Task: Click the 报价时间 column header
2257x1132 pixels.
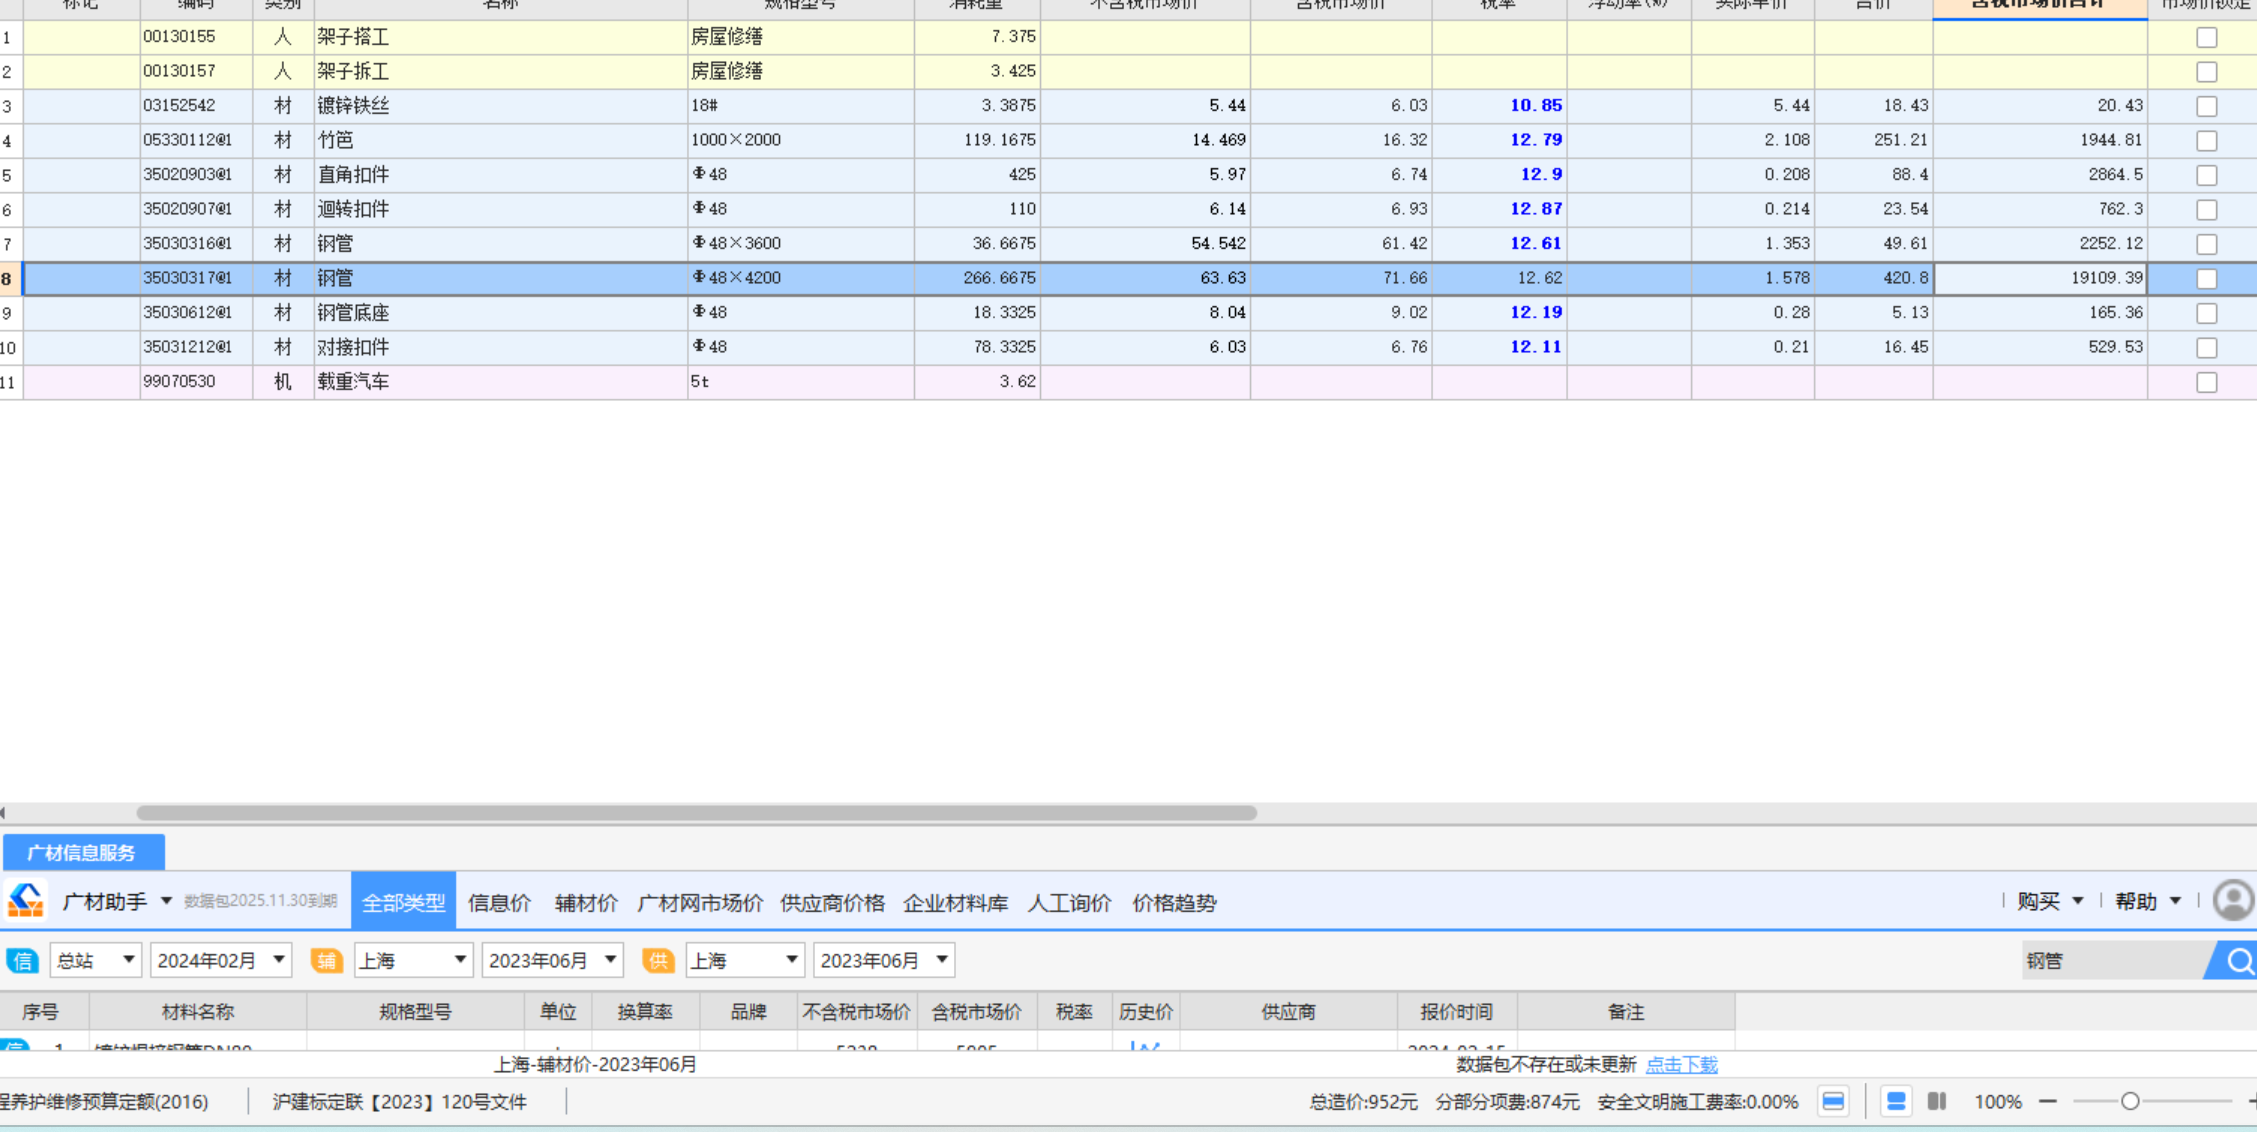Action: 1457,1012
